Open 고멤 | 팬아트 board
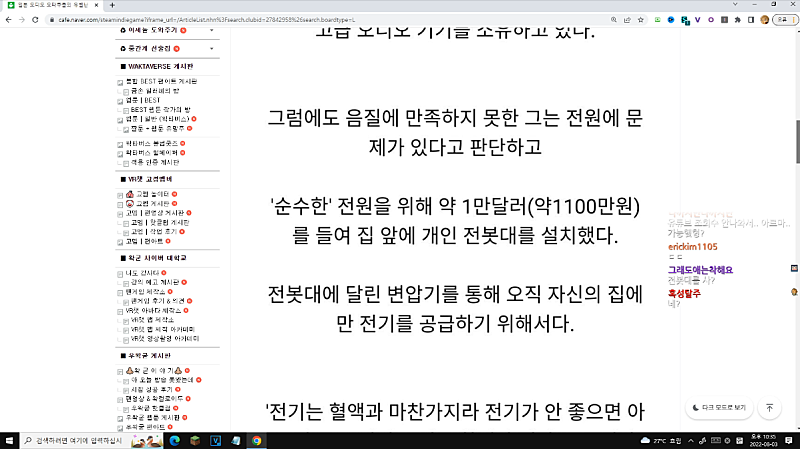Image resolution: width=800 pixels, height=449 pixels. pyautogui.click(x=144, y=241)
